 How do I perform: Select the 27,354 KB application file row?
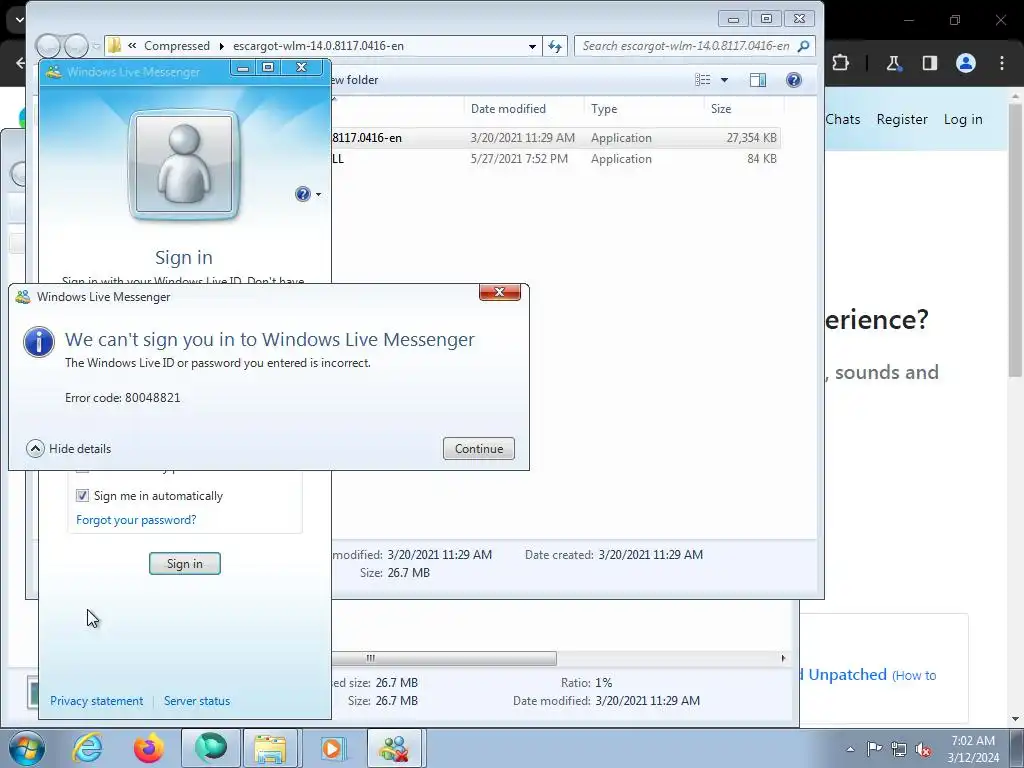tap(555, 138)
